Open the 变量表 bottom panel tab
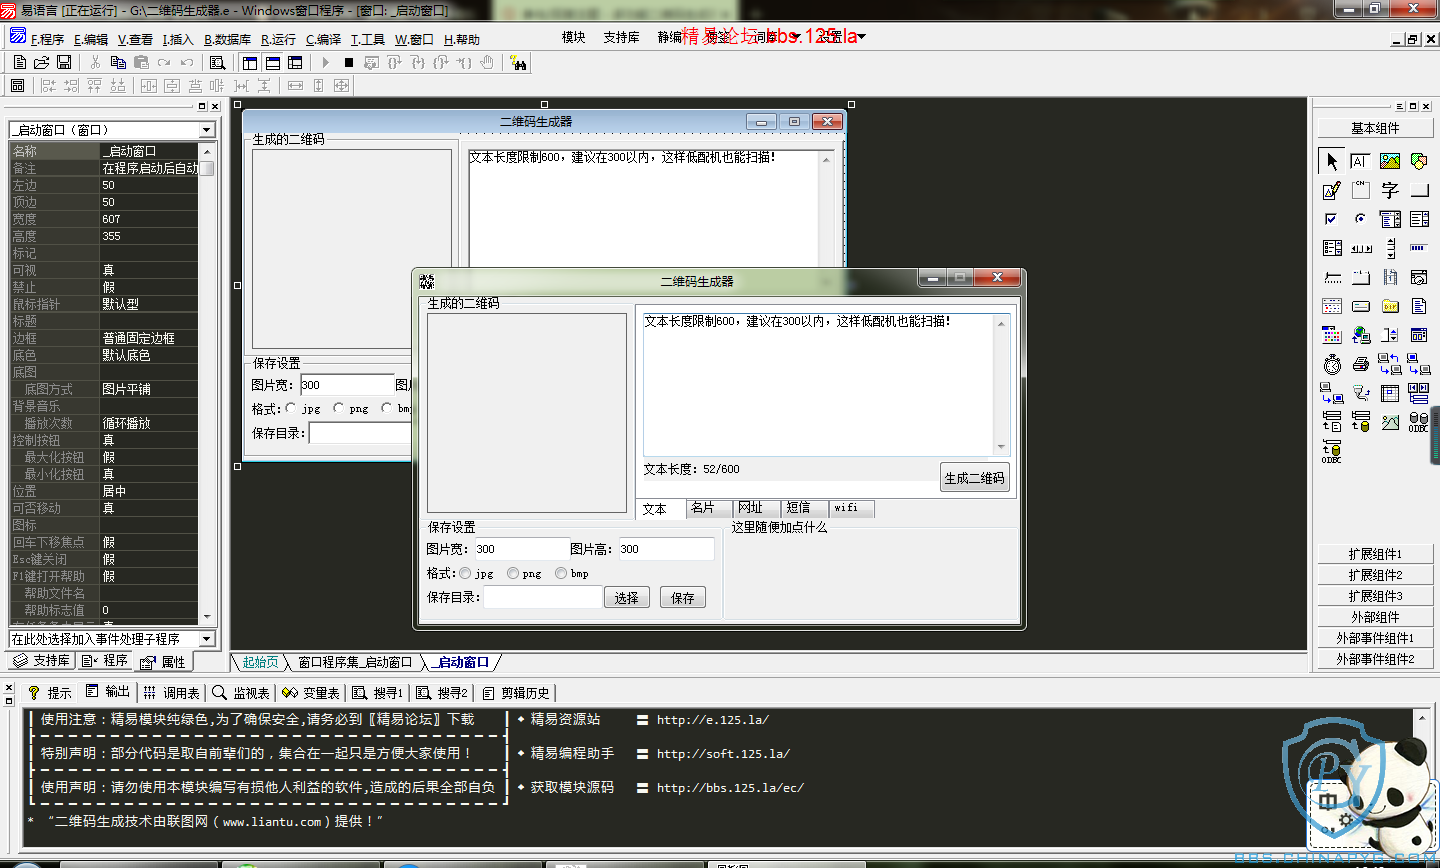 (x=311, y=693)
